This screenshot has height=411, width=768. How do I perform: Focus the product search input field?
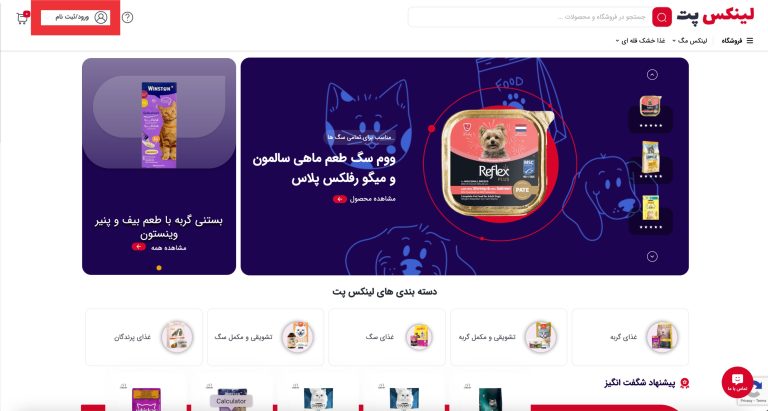(529, 18)
